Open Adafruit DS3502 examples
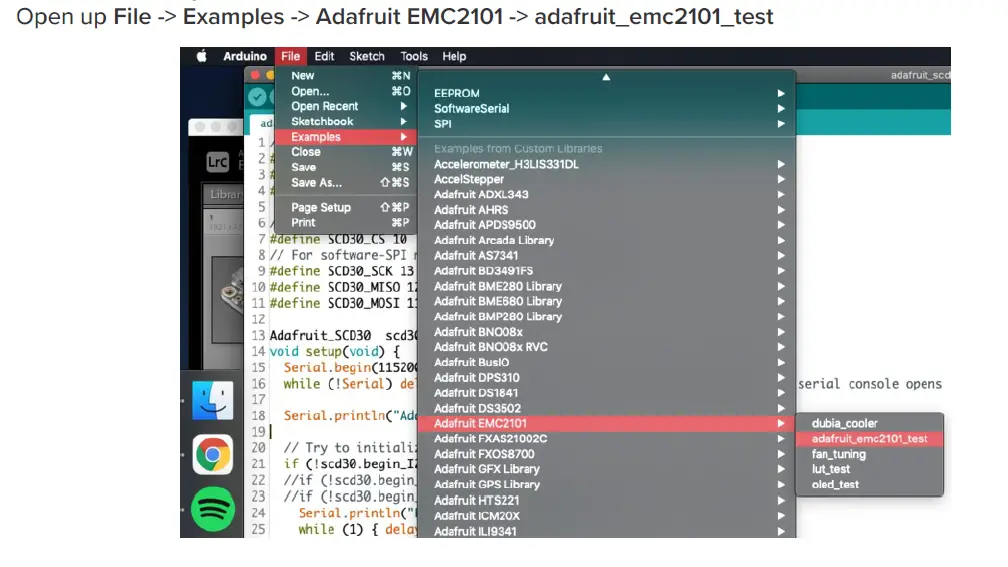The width and height of the screenshot is (1008, 567). 607,408
